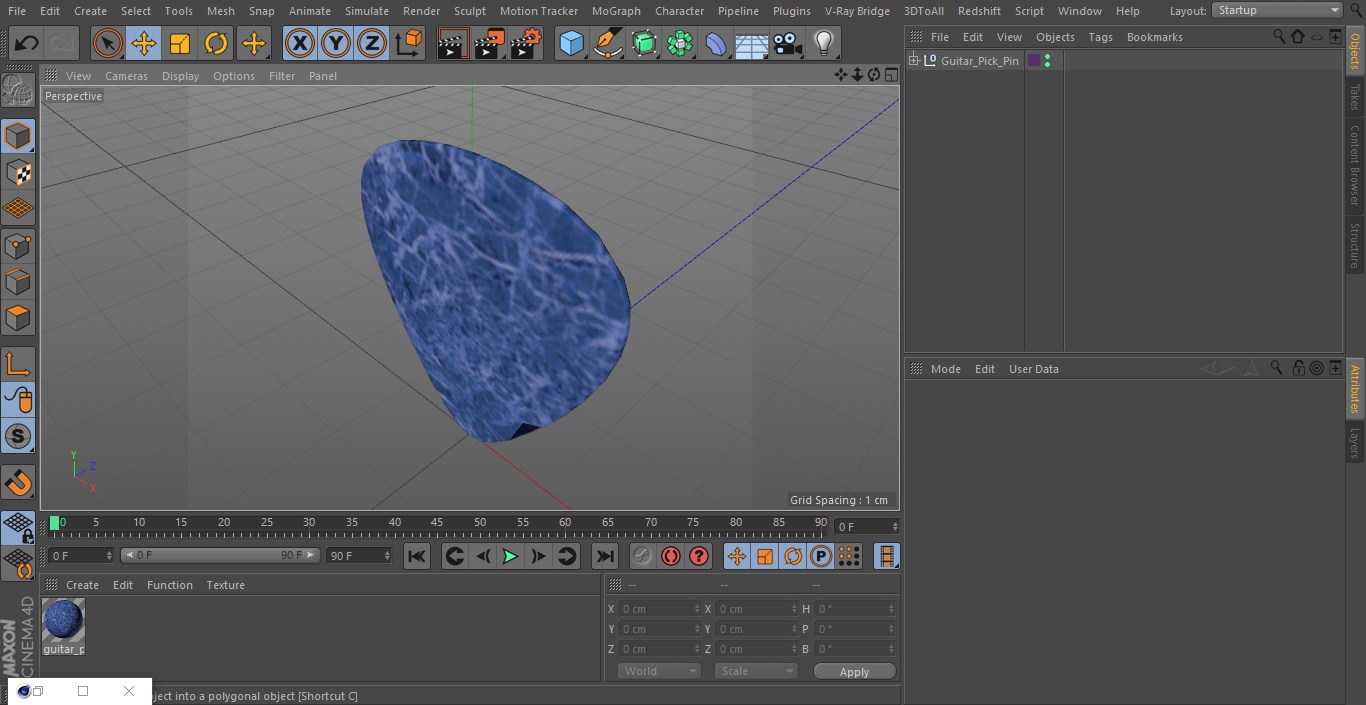Select the Rotate tool

(216, 44)
